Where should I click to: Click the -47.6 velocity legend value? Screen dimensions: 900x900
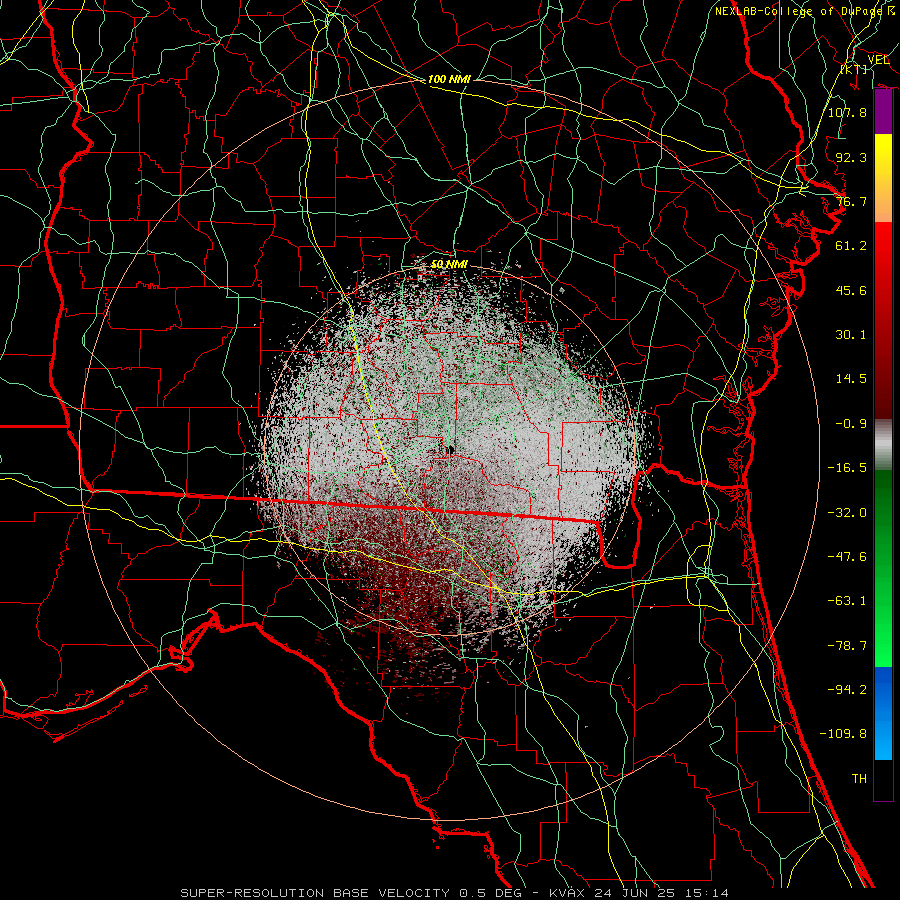click(847, 557)
